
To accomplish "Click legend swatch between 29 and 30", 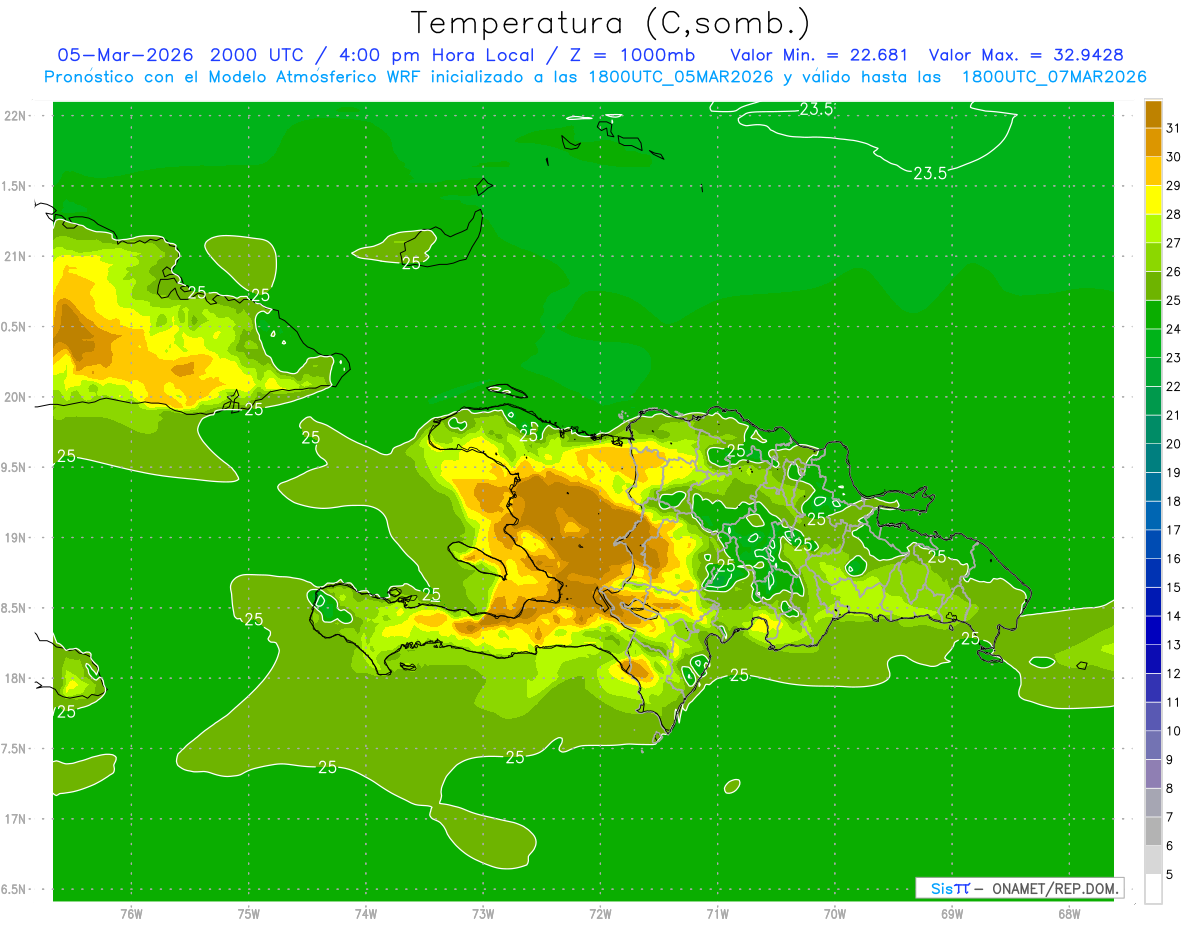I will tap(1153, 172).
